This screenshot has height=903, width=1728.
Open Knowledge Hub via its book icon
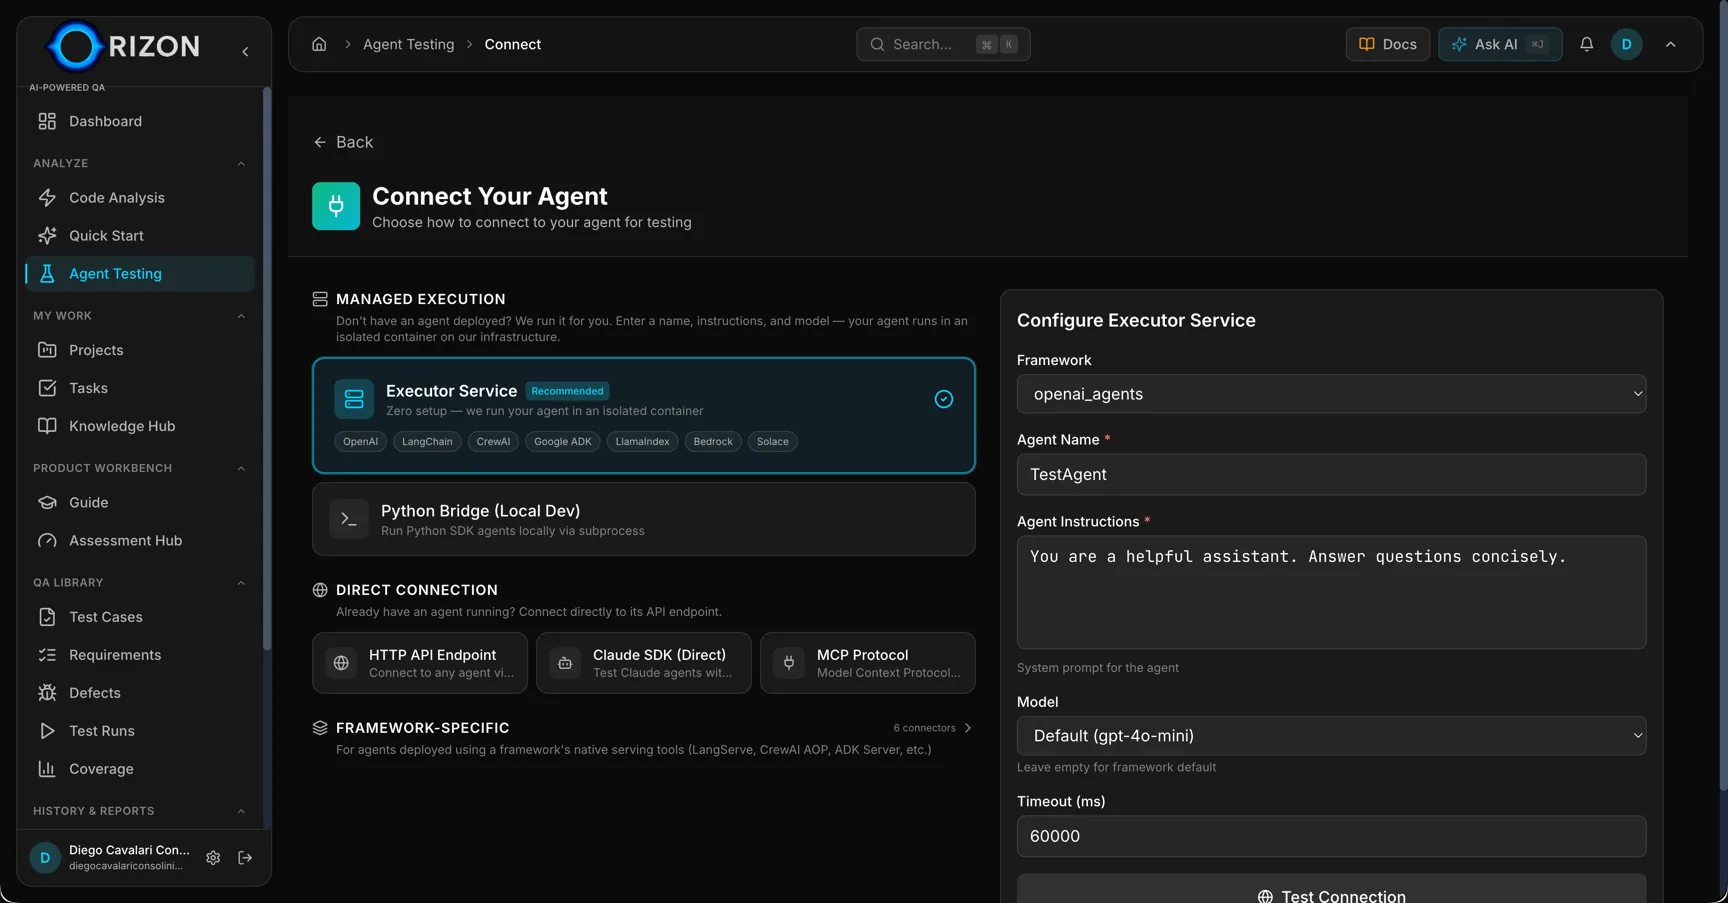pyautogui.click(x=47, y=425)
